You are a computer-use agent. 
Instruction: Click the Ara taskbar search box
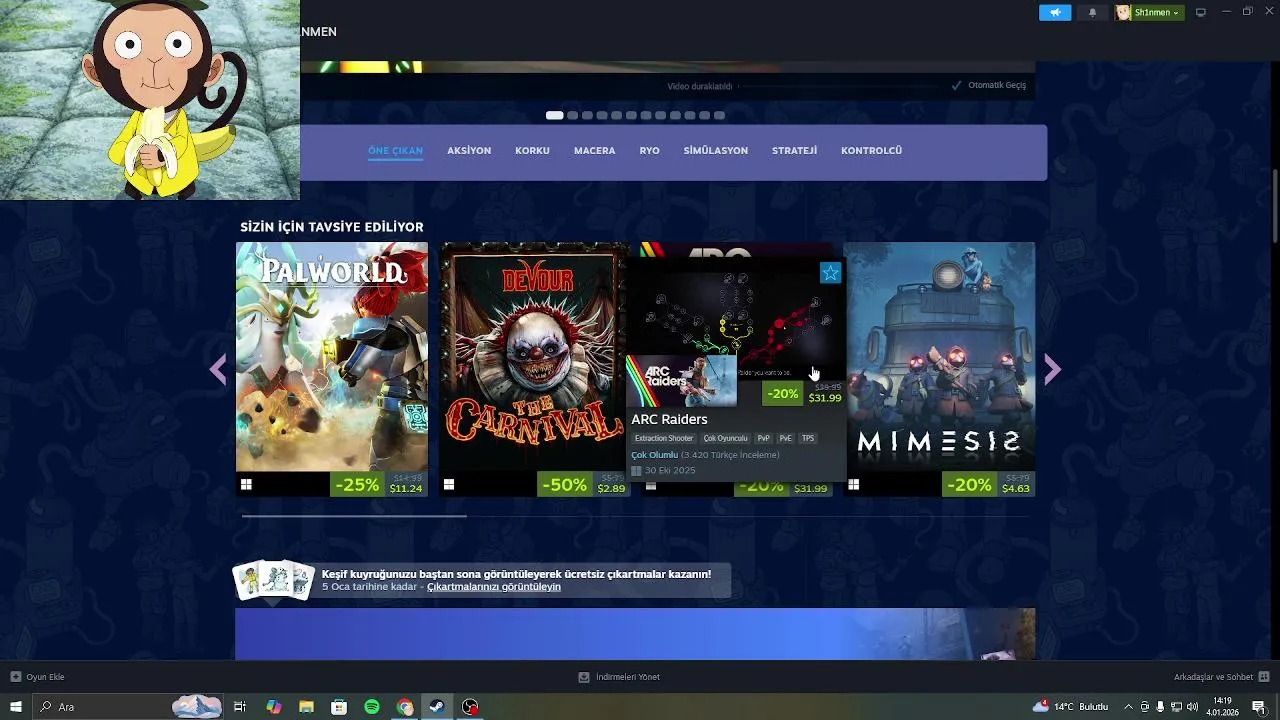coord(128,707)
